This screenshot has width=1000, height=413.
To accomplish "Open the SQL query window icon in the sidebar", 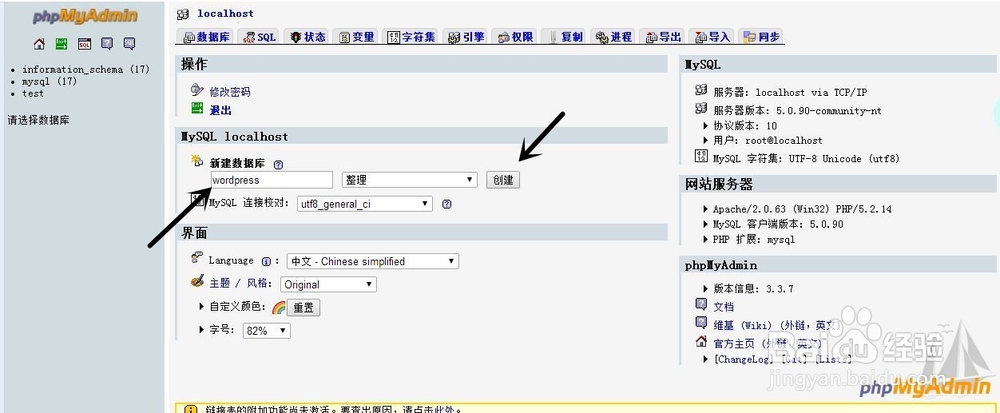I will 84,44.
